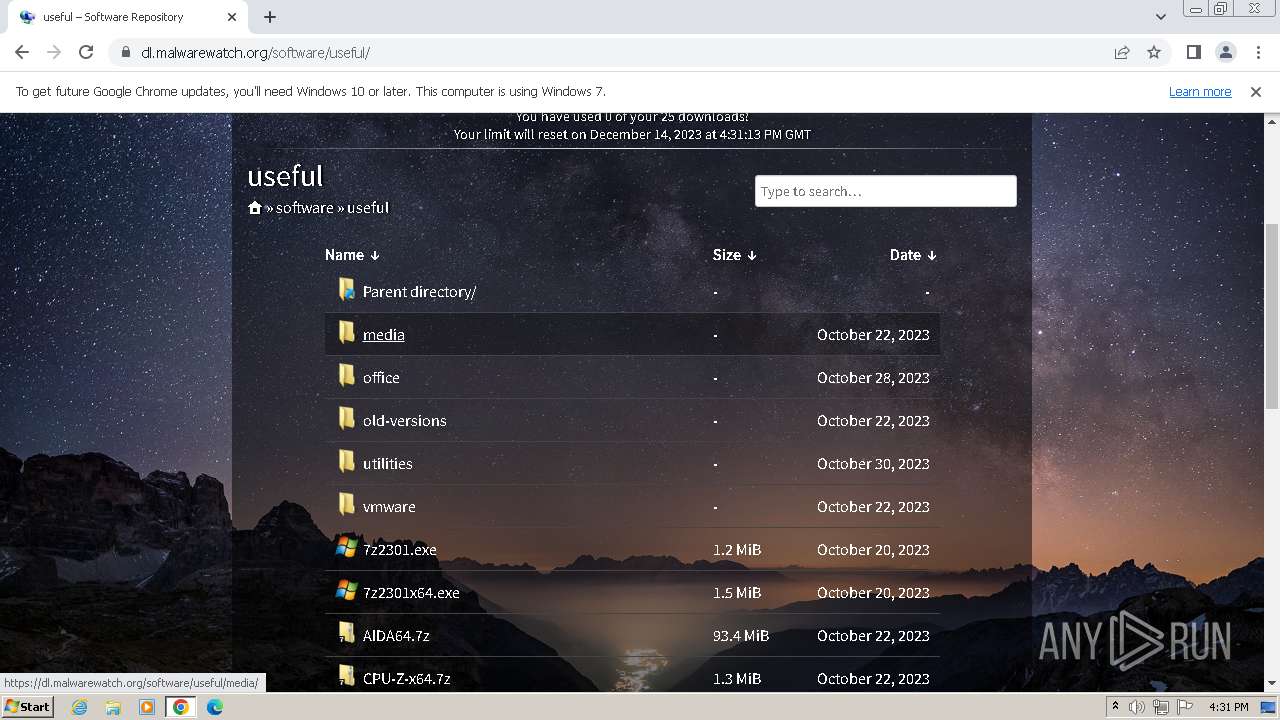Go back to previous page
The height and width of the screenshot is (720, 1280).
[x=22, y=52]
